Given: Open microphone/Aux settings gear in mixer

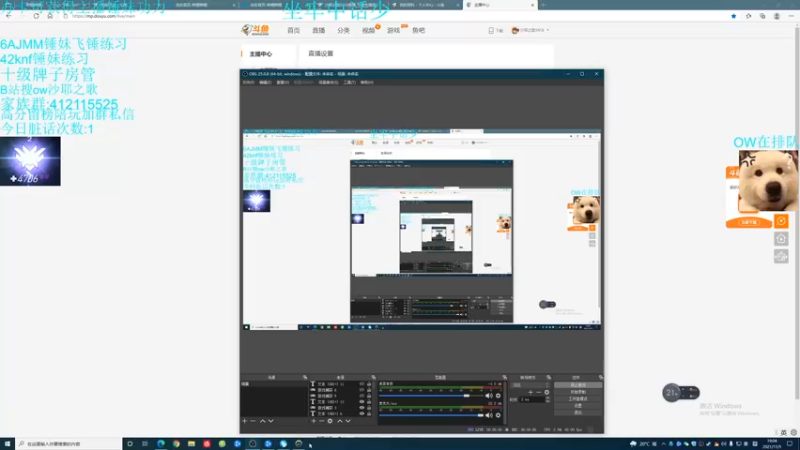Looking at the screenshot, I should pyautogui.click(x=498, y=415).
